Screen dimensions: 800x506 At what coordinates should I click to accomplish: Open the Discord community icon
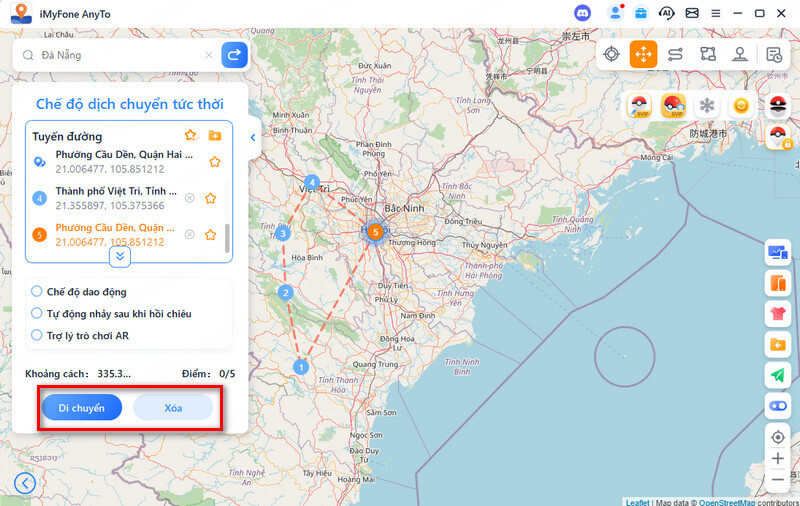click(583, 13)
